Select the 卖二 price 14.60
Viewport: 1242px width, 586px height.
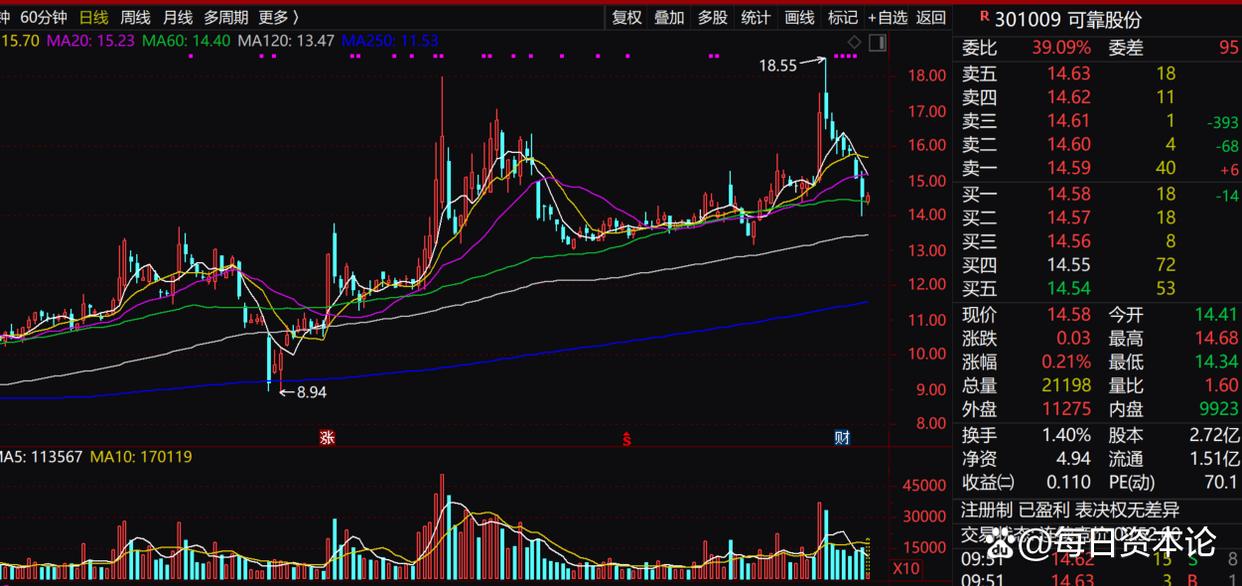pyautogui.click(x=1069, y=145)
